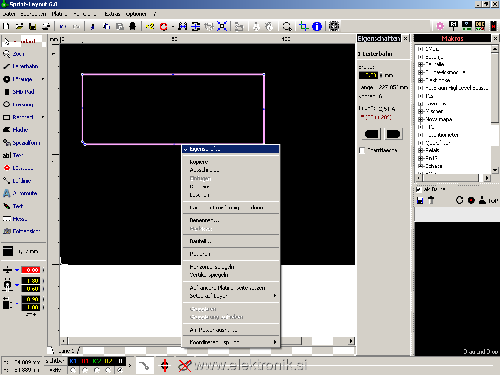Click the red record dot in Makros panel
The image size is (500, 375).
(x=471, y=201)
